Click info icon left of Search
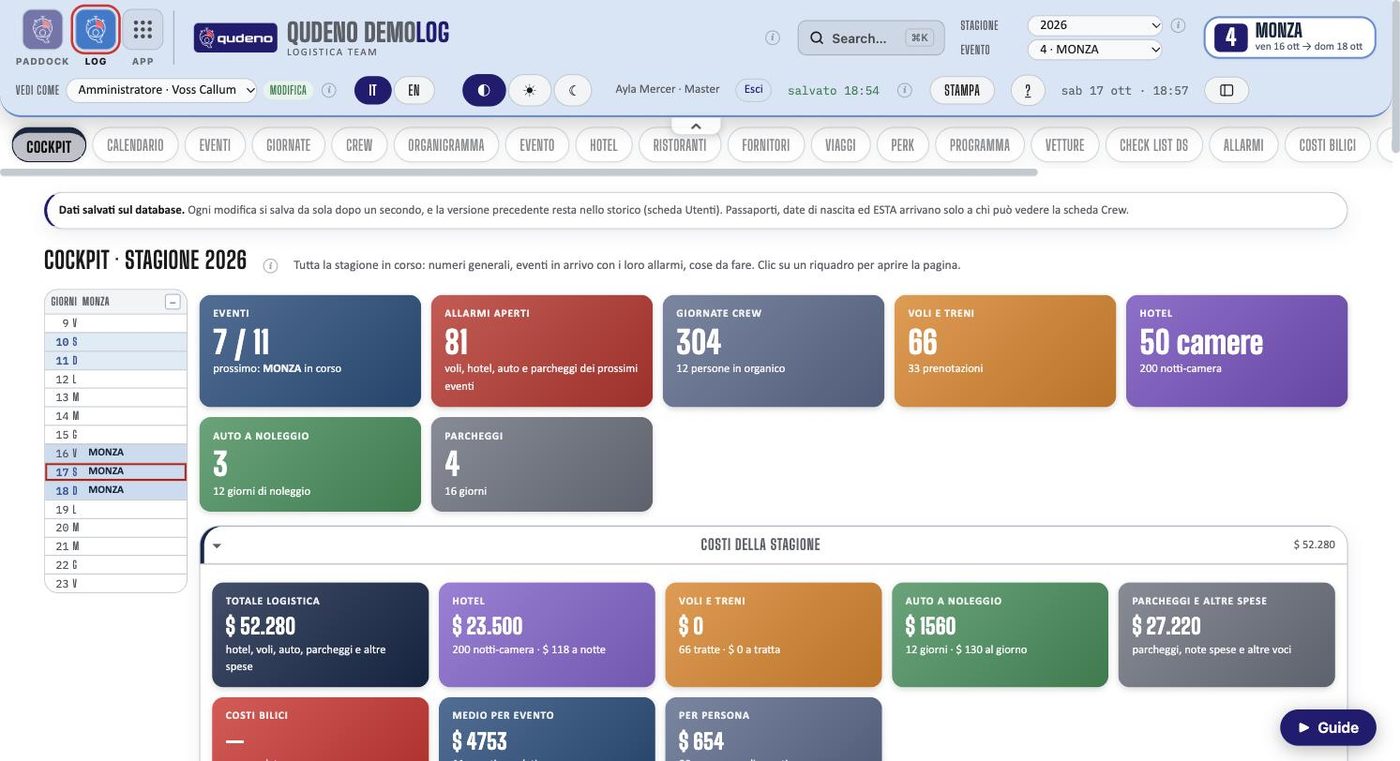The image size is (1400, 761). (773, 38)
